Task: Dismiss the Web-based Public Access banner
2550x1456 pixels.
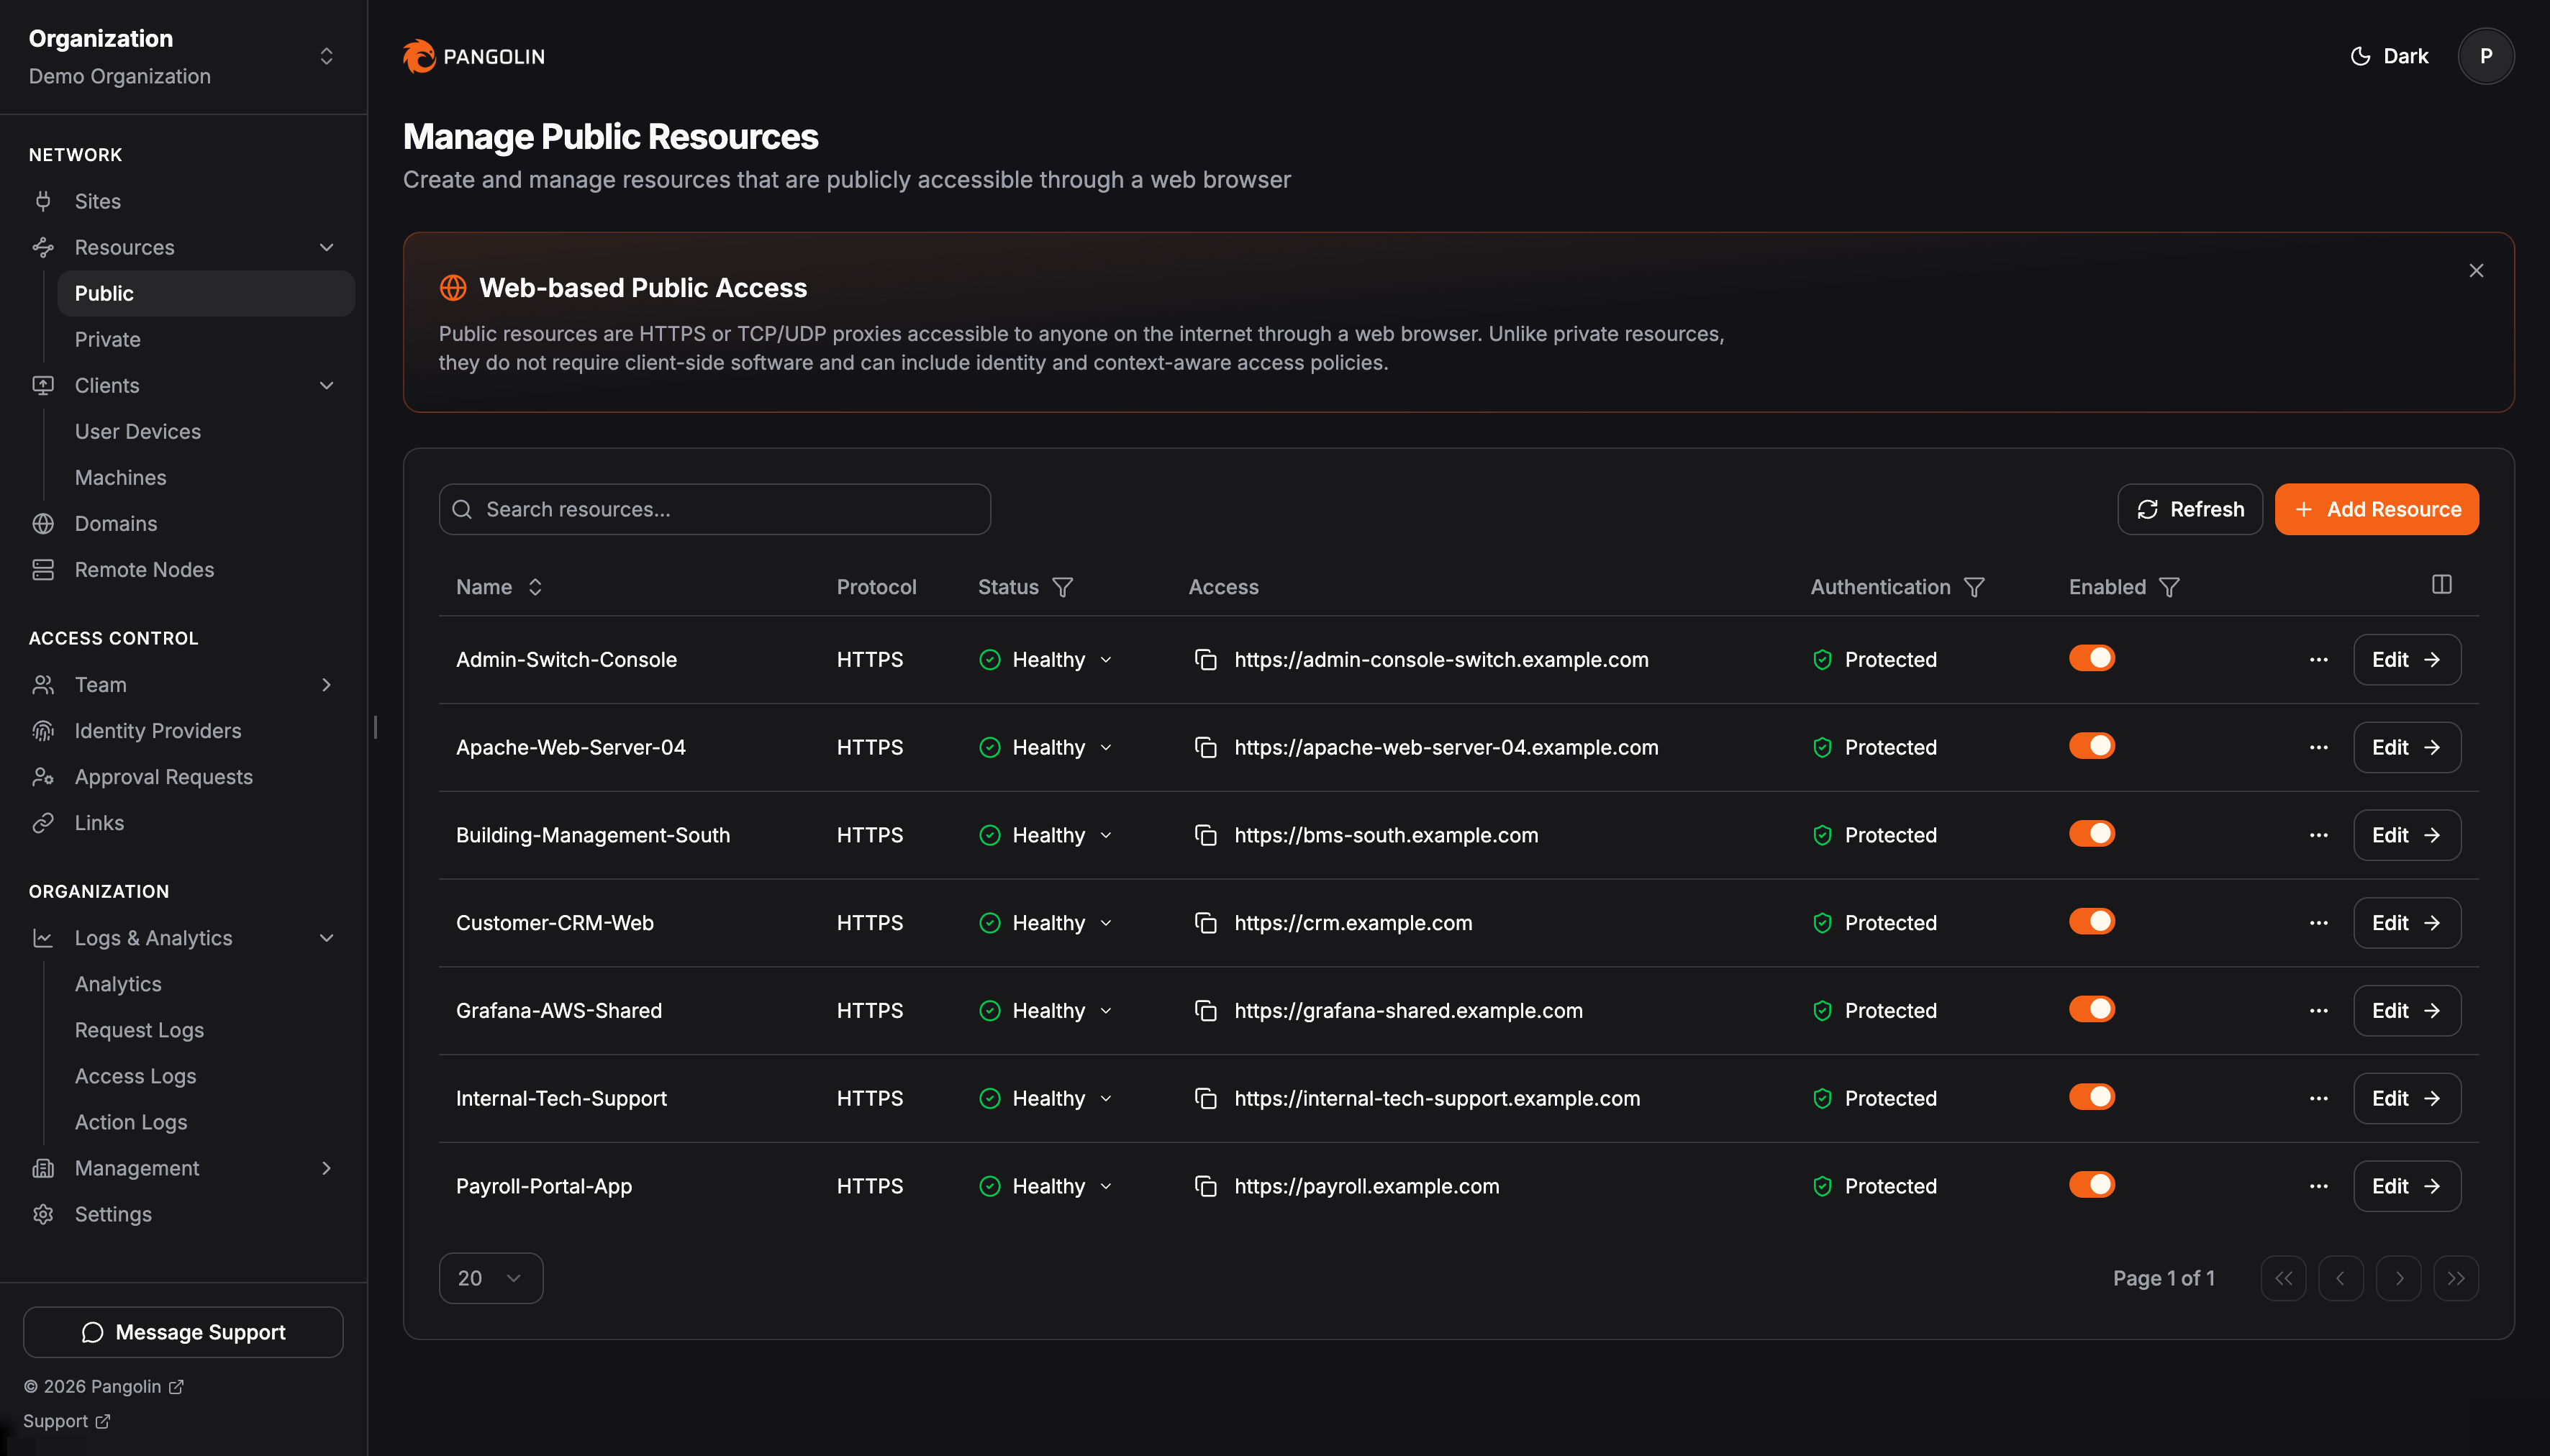Action: (x=2476, y=271)
